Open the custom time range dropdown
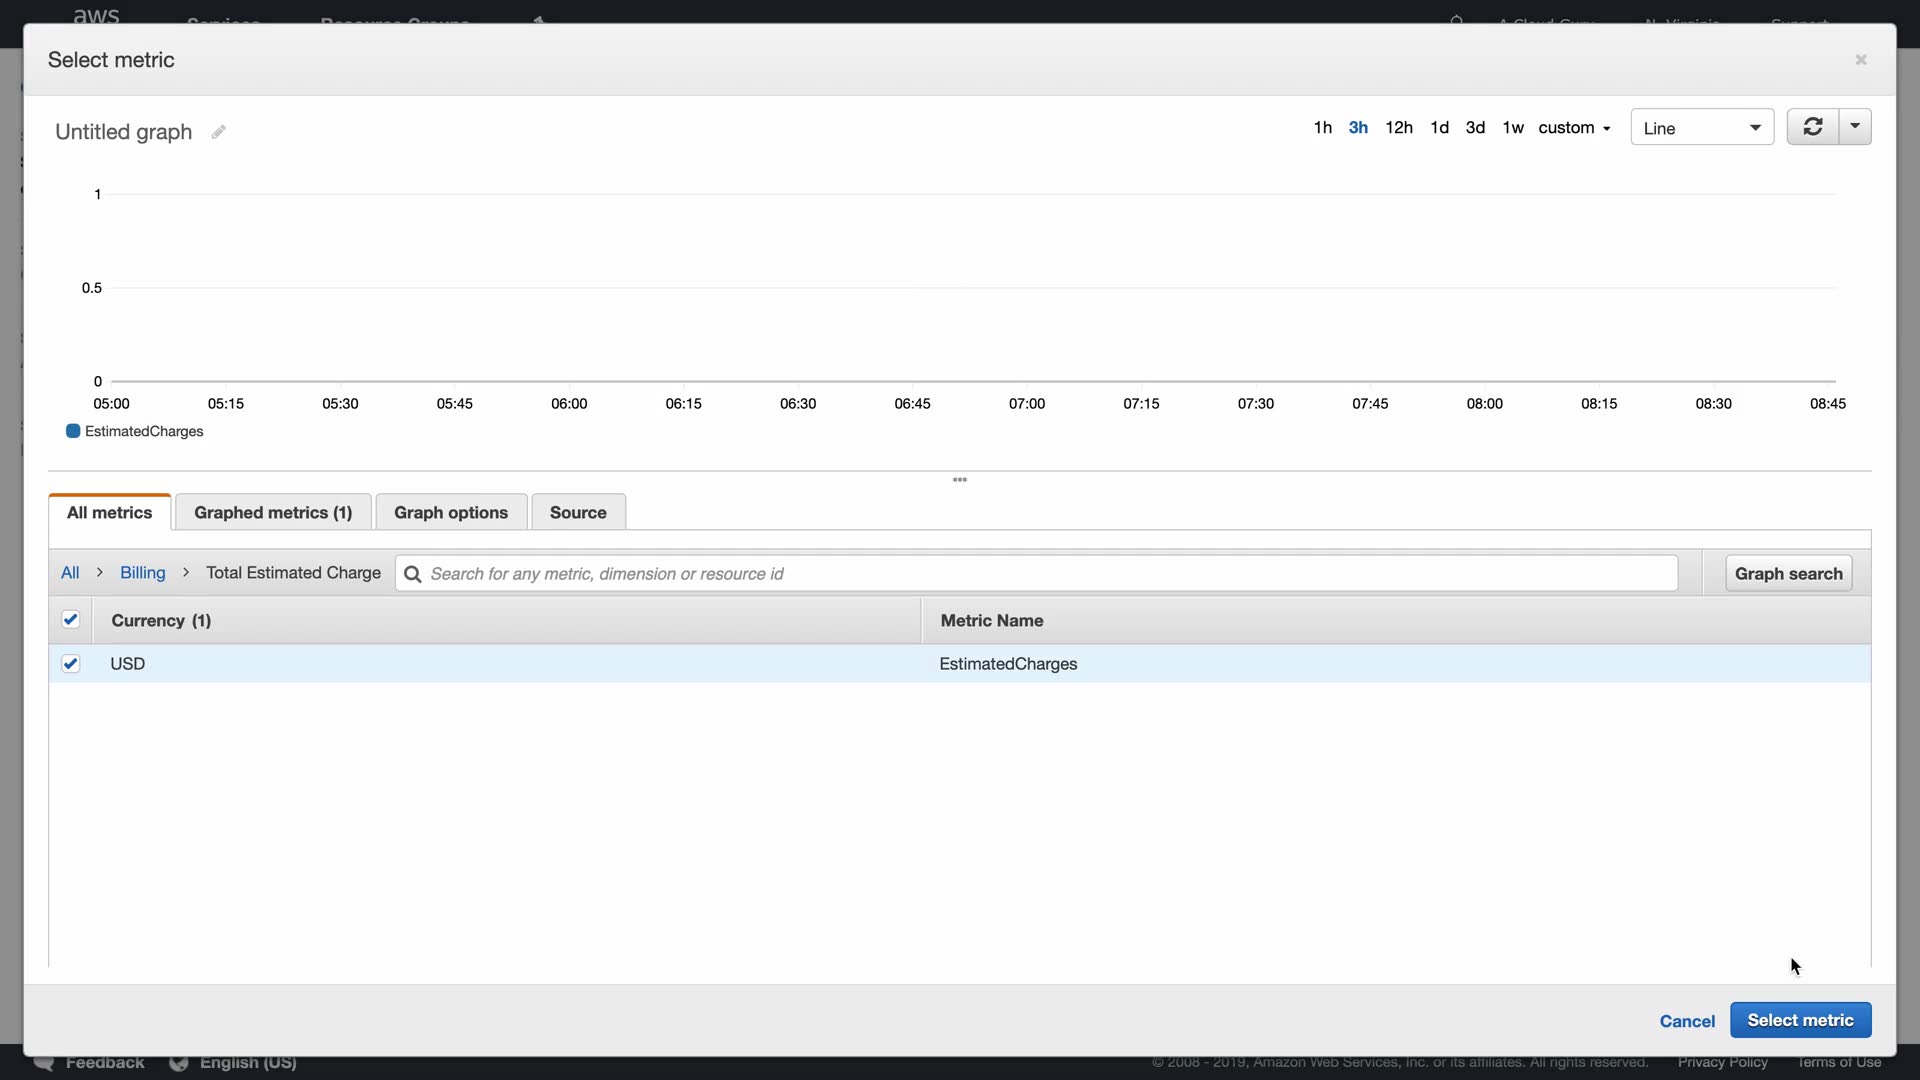 point(1574,128)
